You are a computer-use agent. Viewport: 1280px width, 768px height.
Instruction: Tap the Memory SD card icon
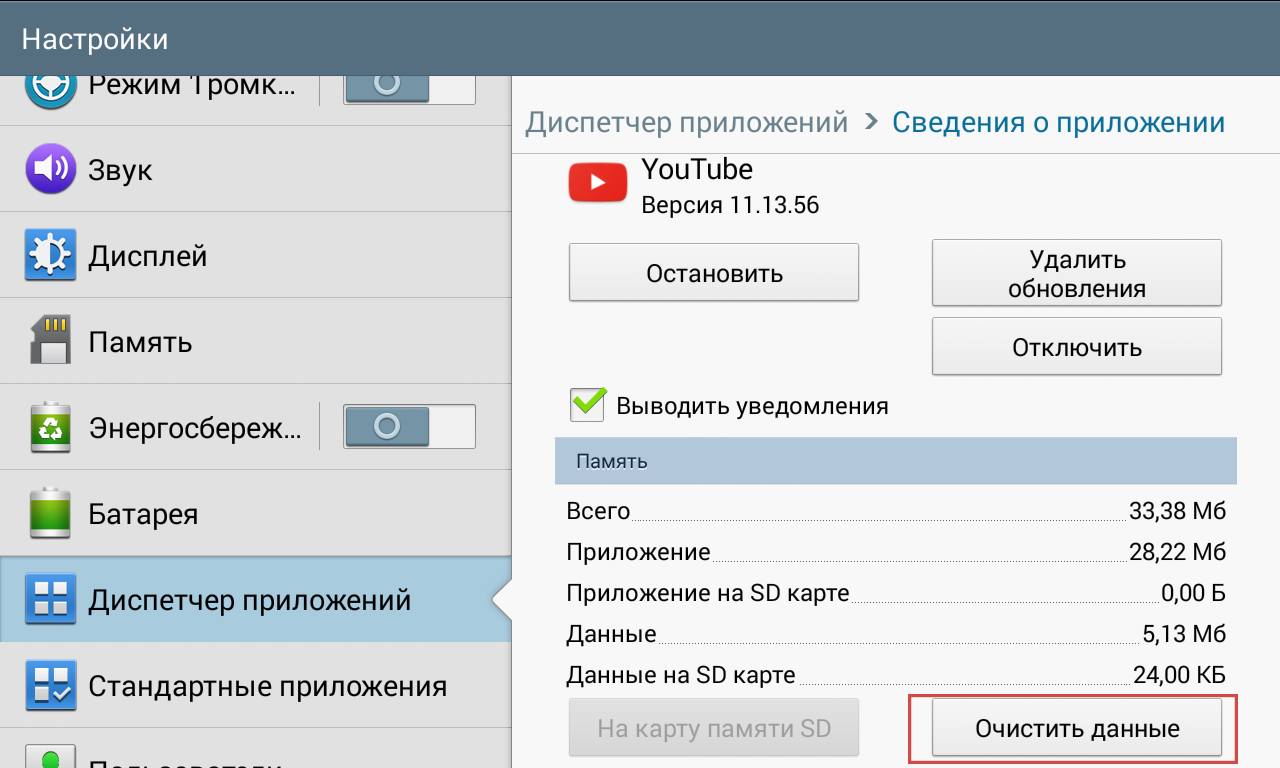coord(50,342)
